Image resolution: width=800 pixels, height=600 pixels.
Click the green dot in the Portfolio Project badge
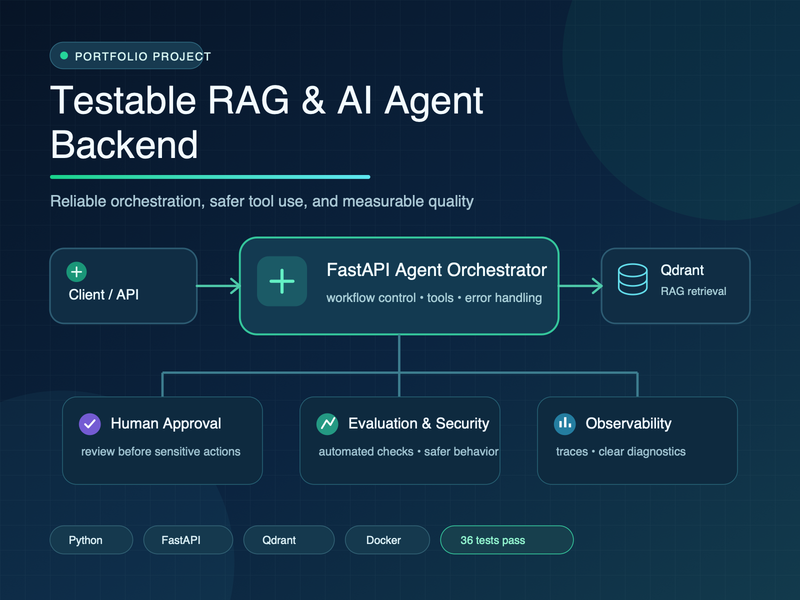coord(64,56)
